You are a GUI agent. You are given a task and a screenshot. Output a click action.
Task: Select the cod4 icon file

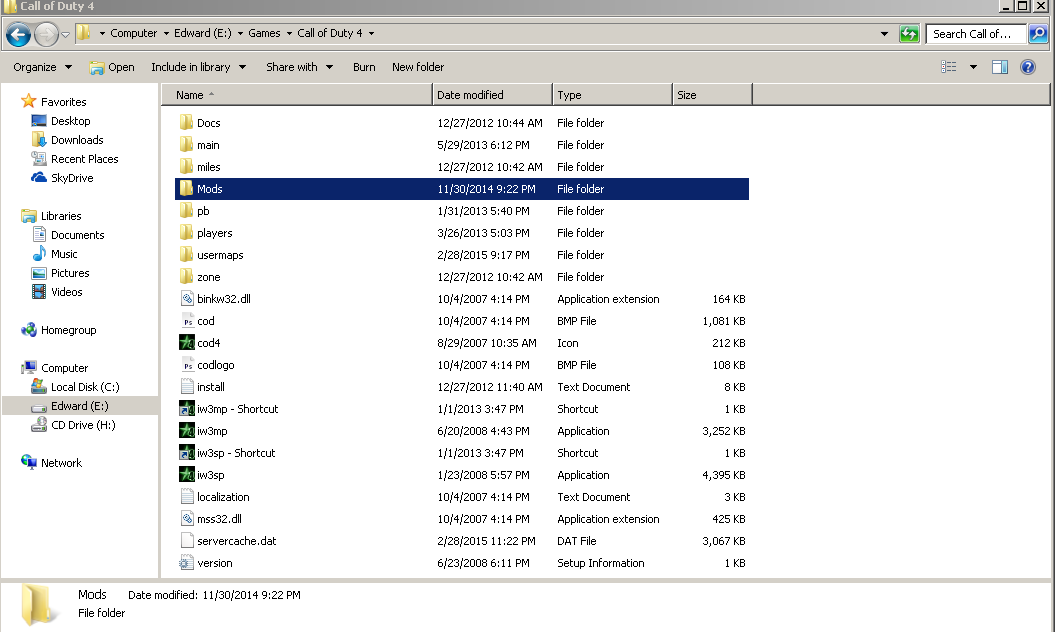click(x=208, y=343)
